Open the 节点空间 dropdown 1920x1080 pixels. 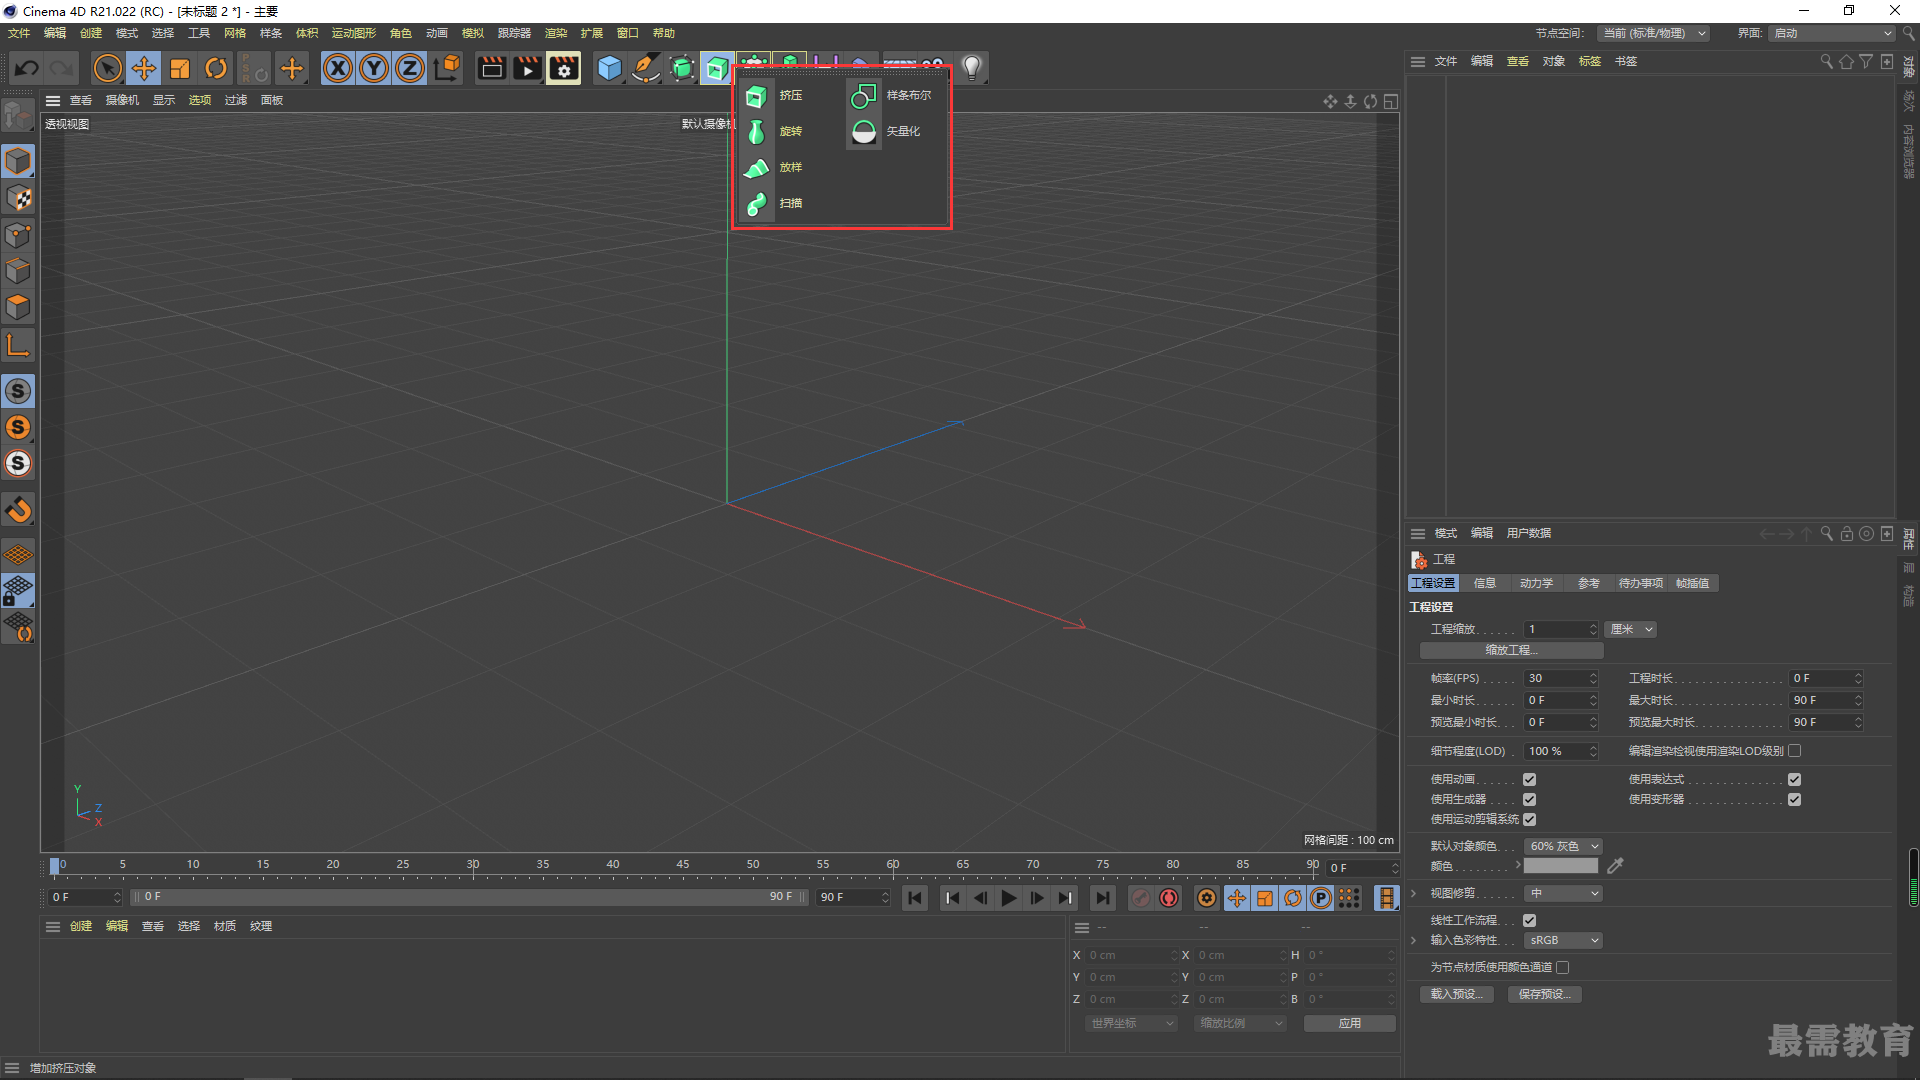click(1652, 33)
